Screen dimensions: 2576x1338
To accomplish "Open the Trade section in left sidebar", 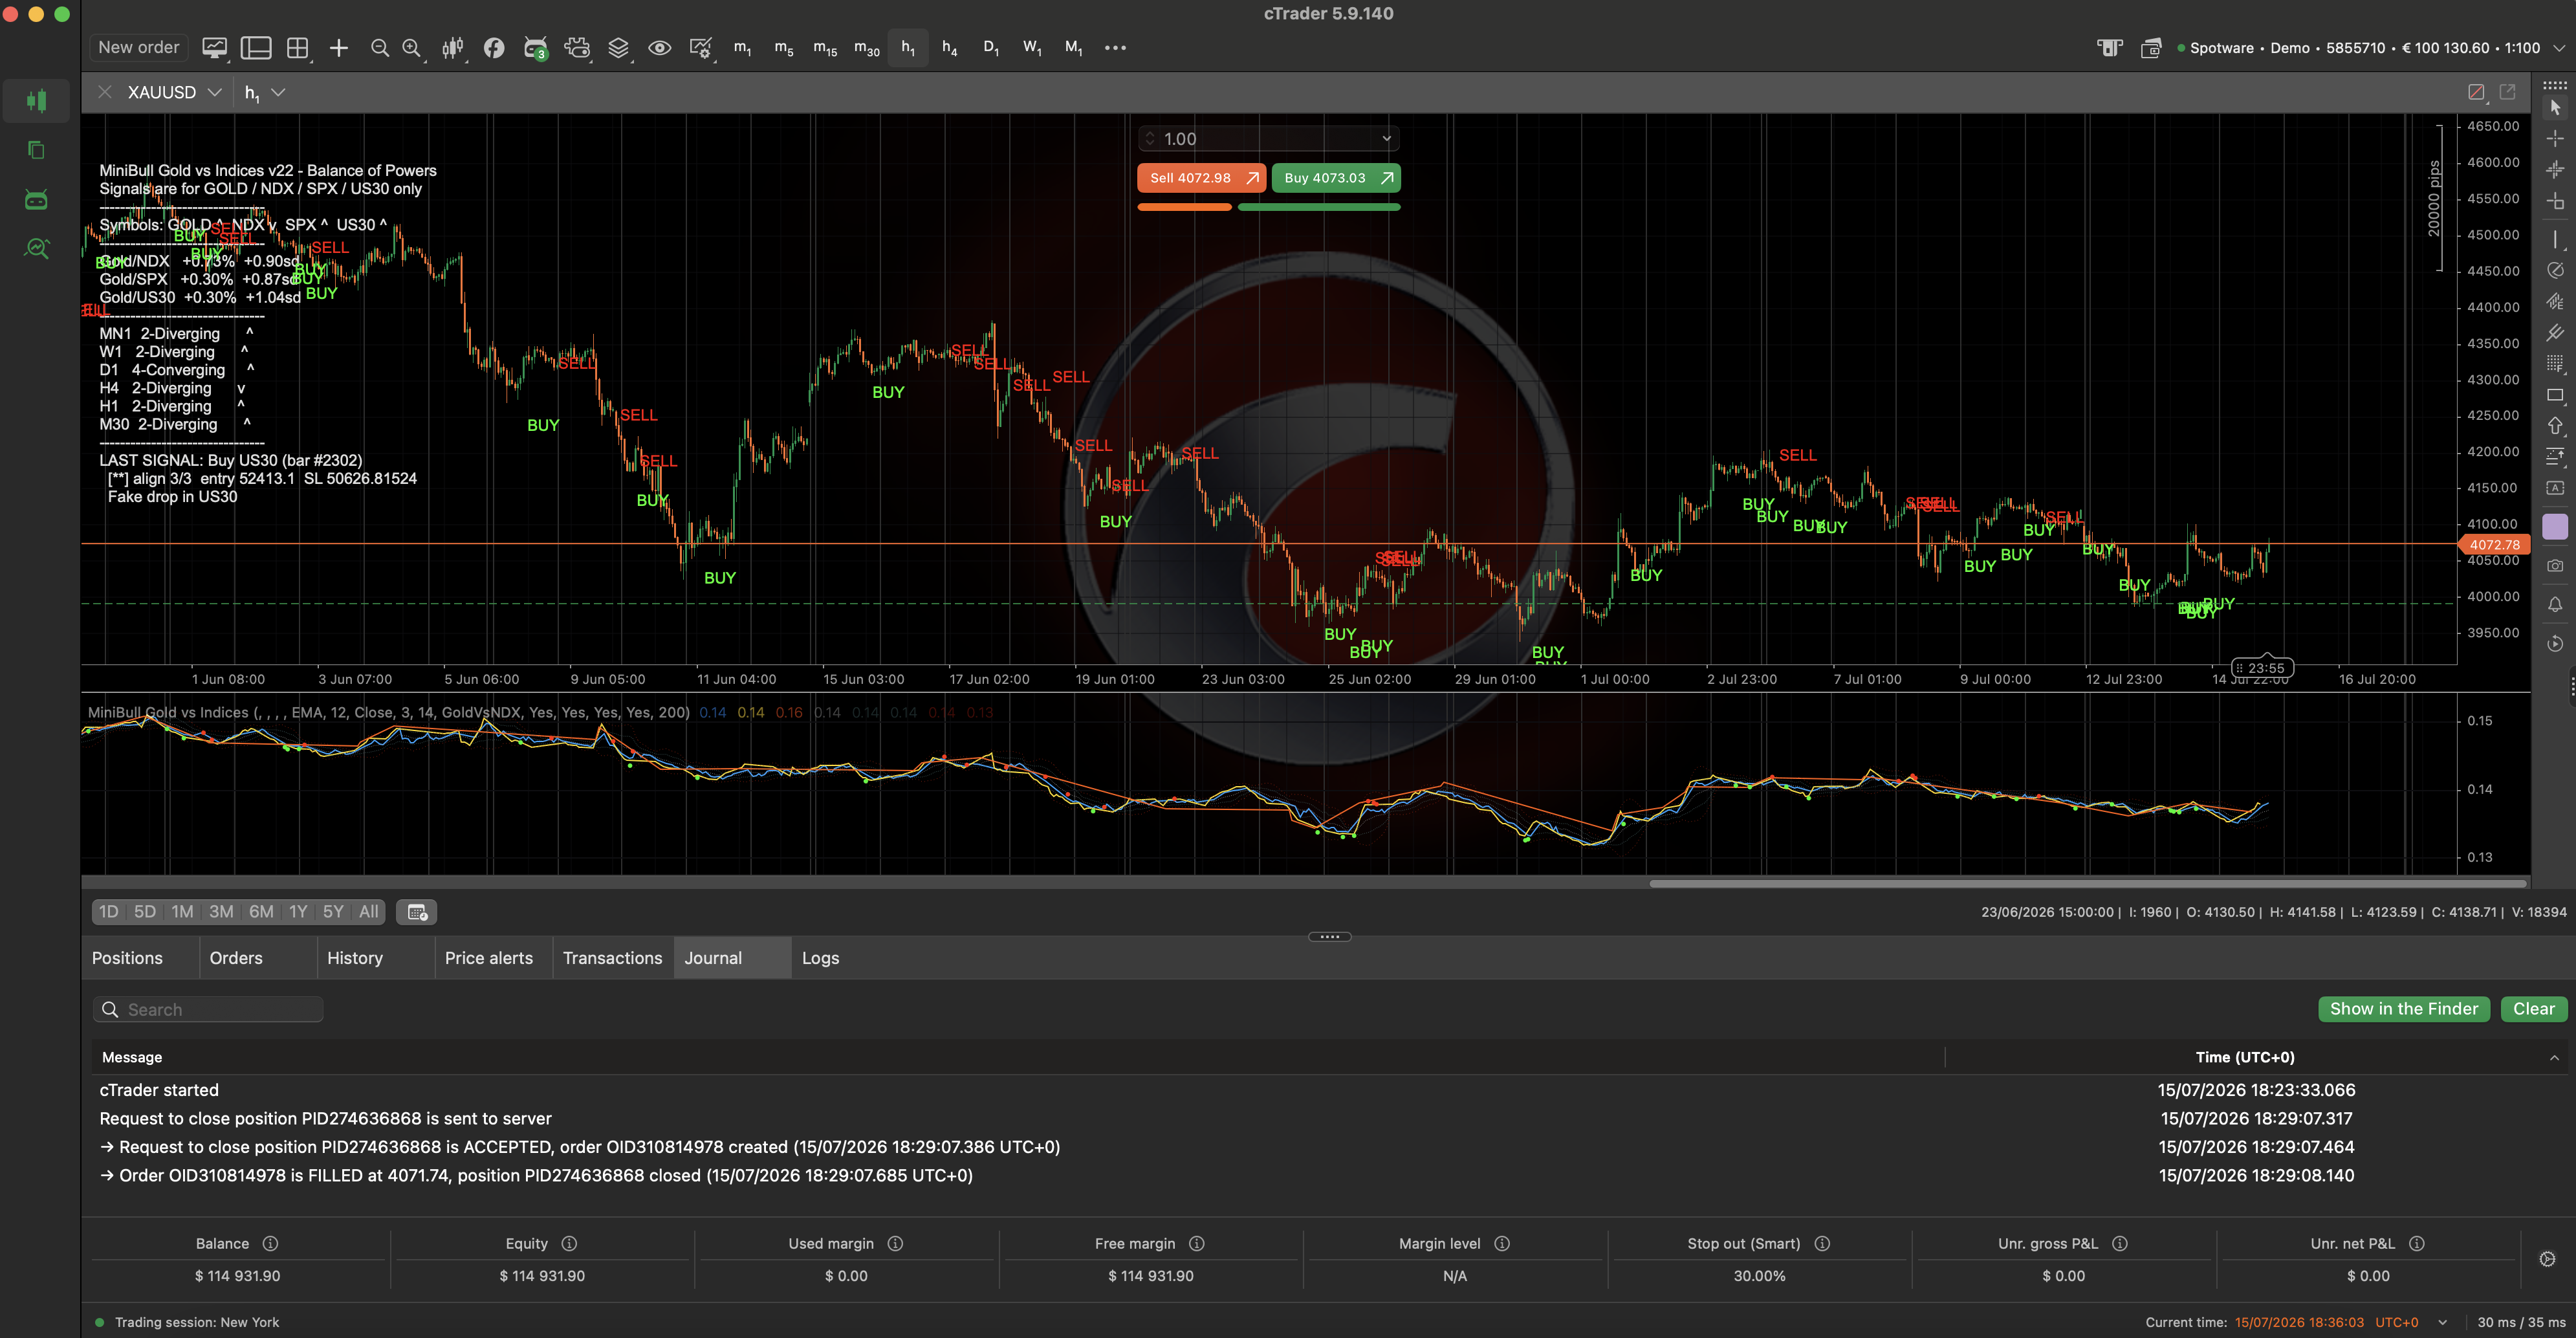I will click(x=37, y=100).
